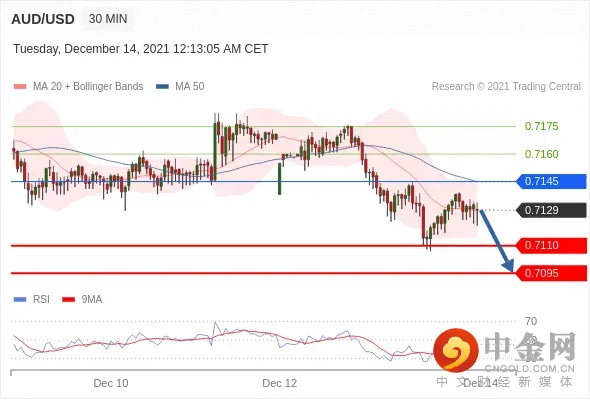590x400 pixels.
Task: Select the MA 50 legend label
Action: (190, 87)
